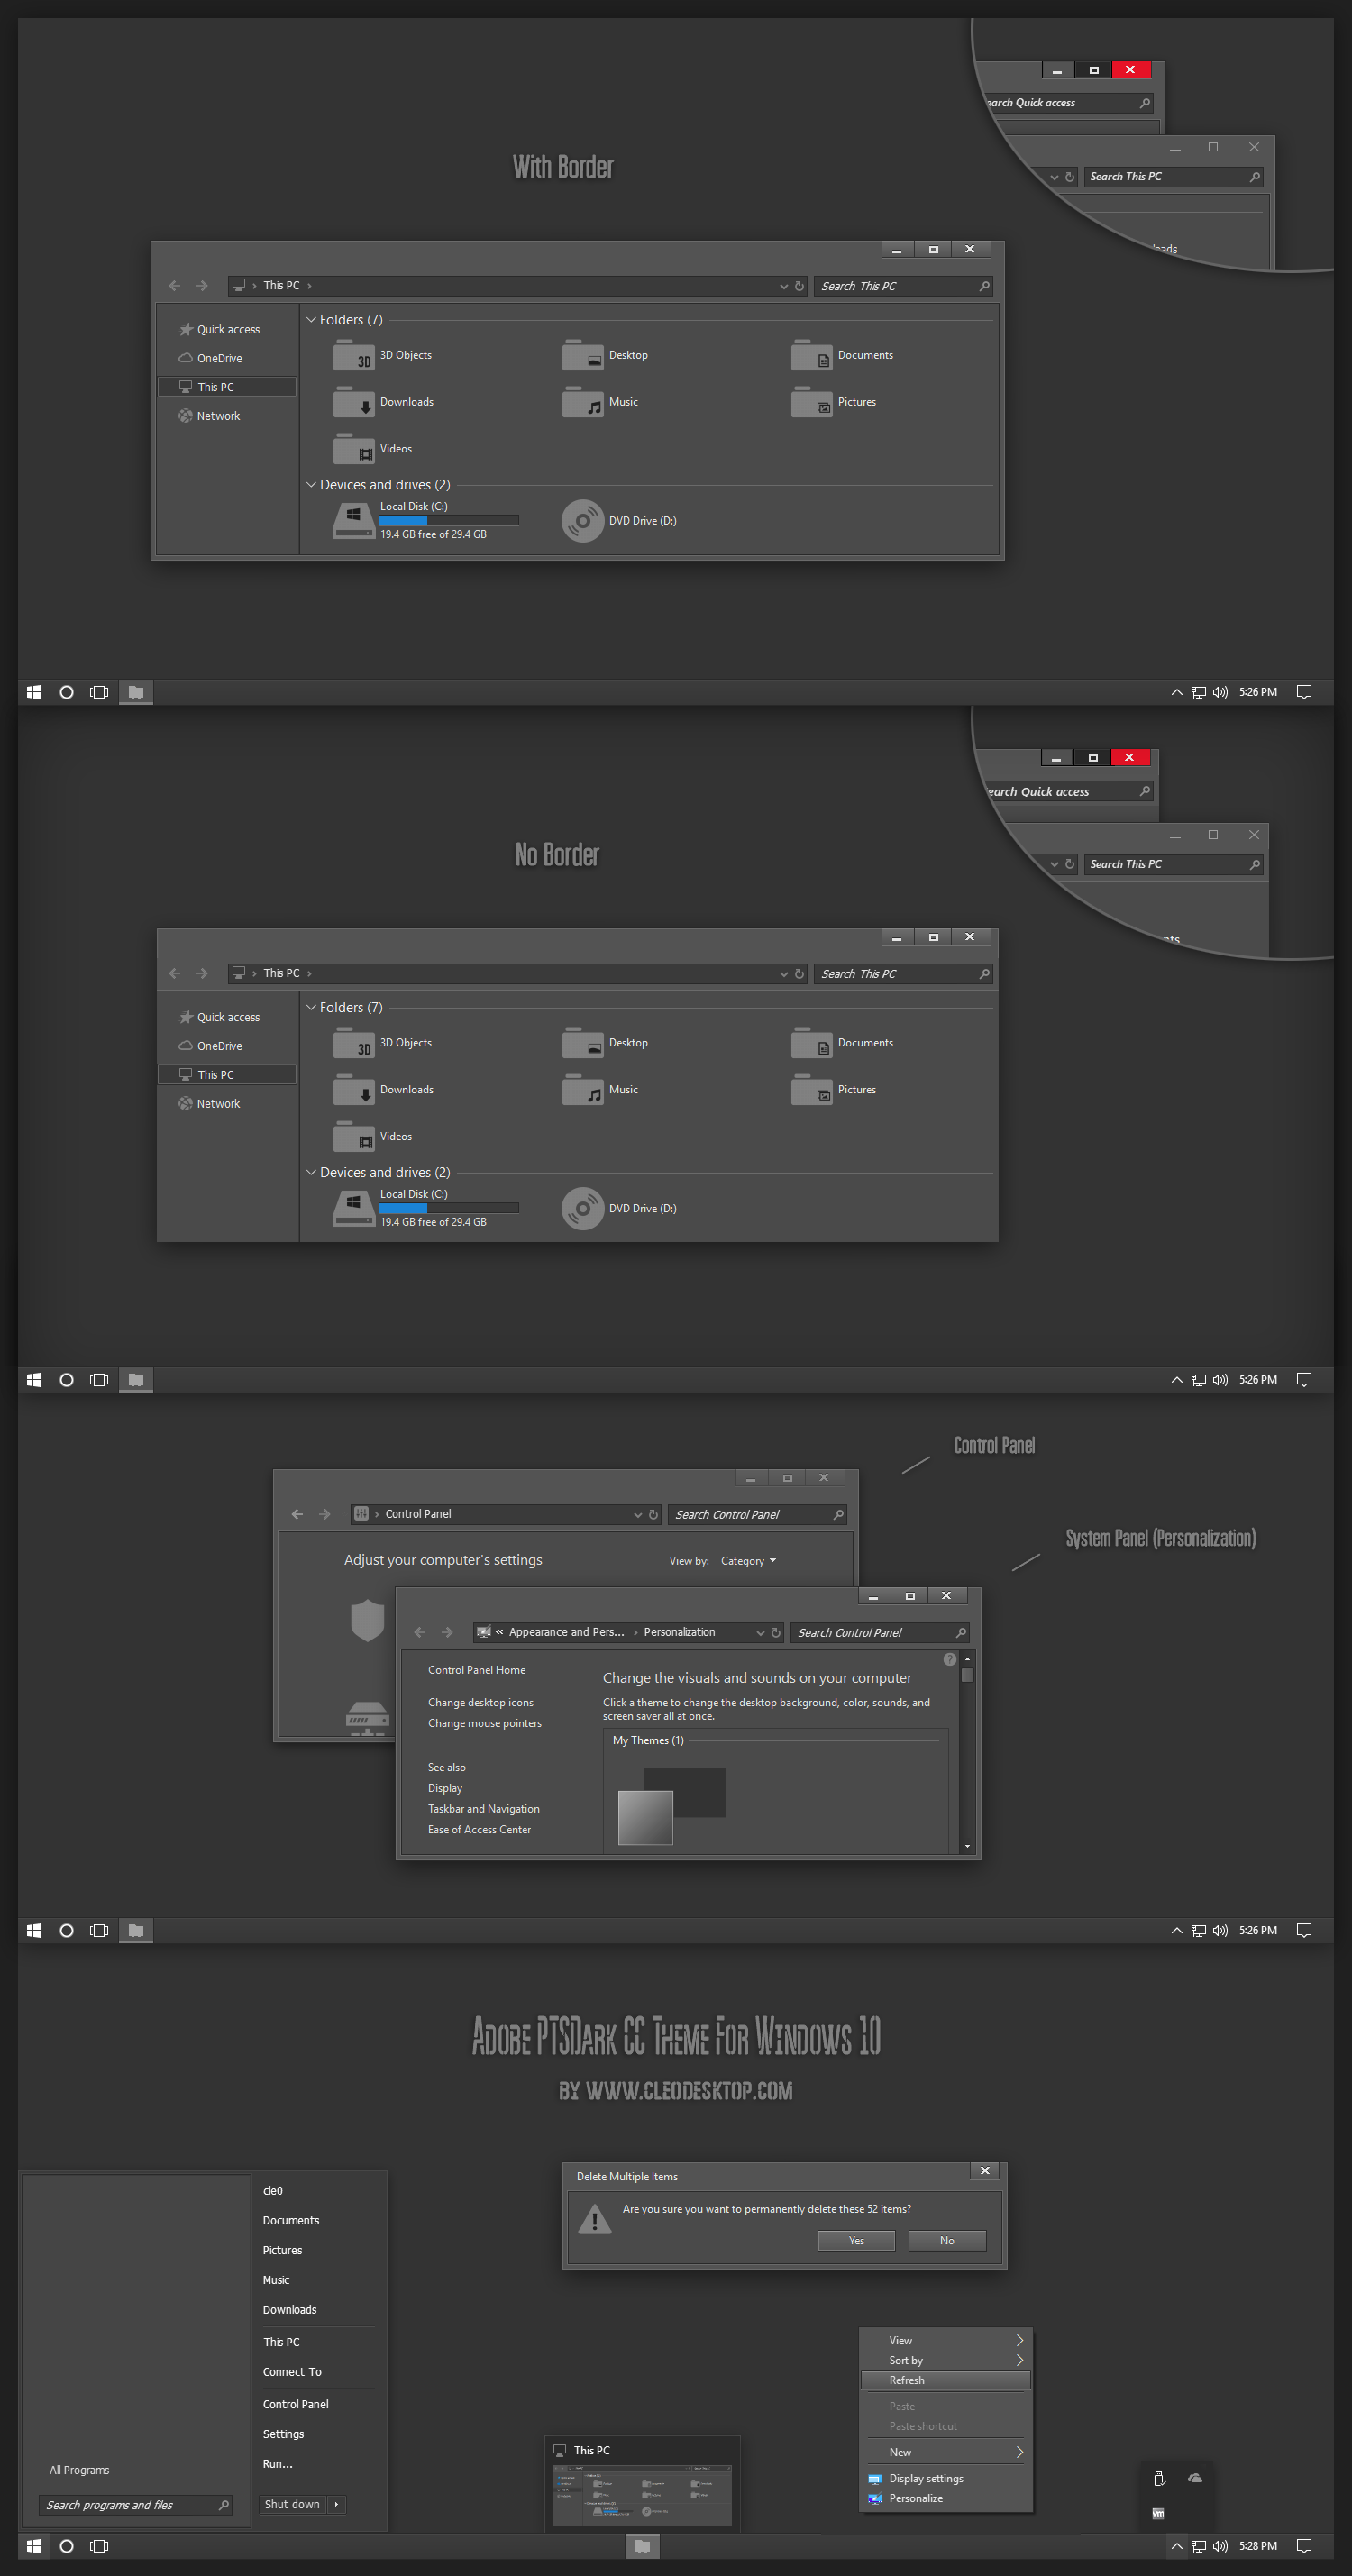Click No in Delete Multiple Items dialog
The width and height of the screenshot is (1352, 2576).
coord(947,2241)
